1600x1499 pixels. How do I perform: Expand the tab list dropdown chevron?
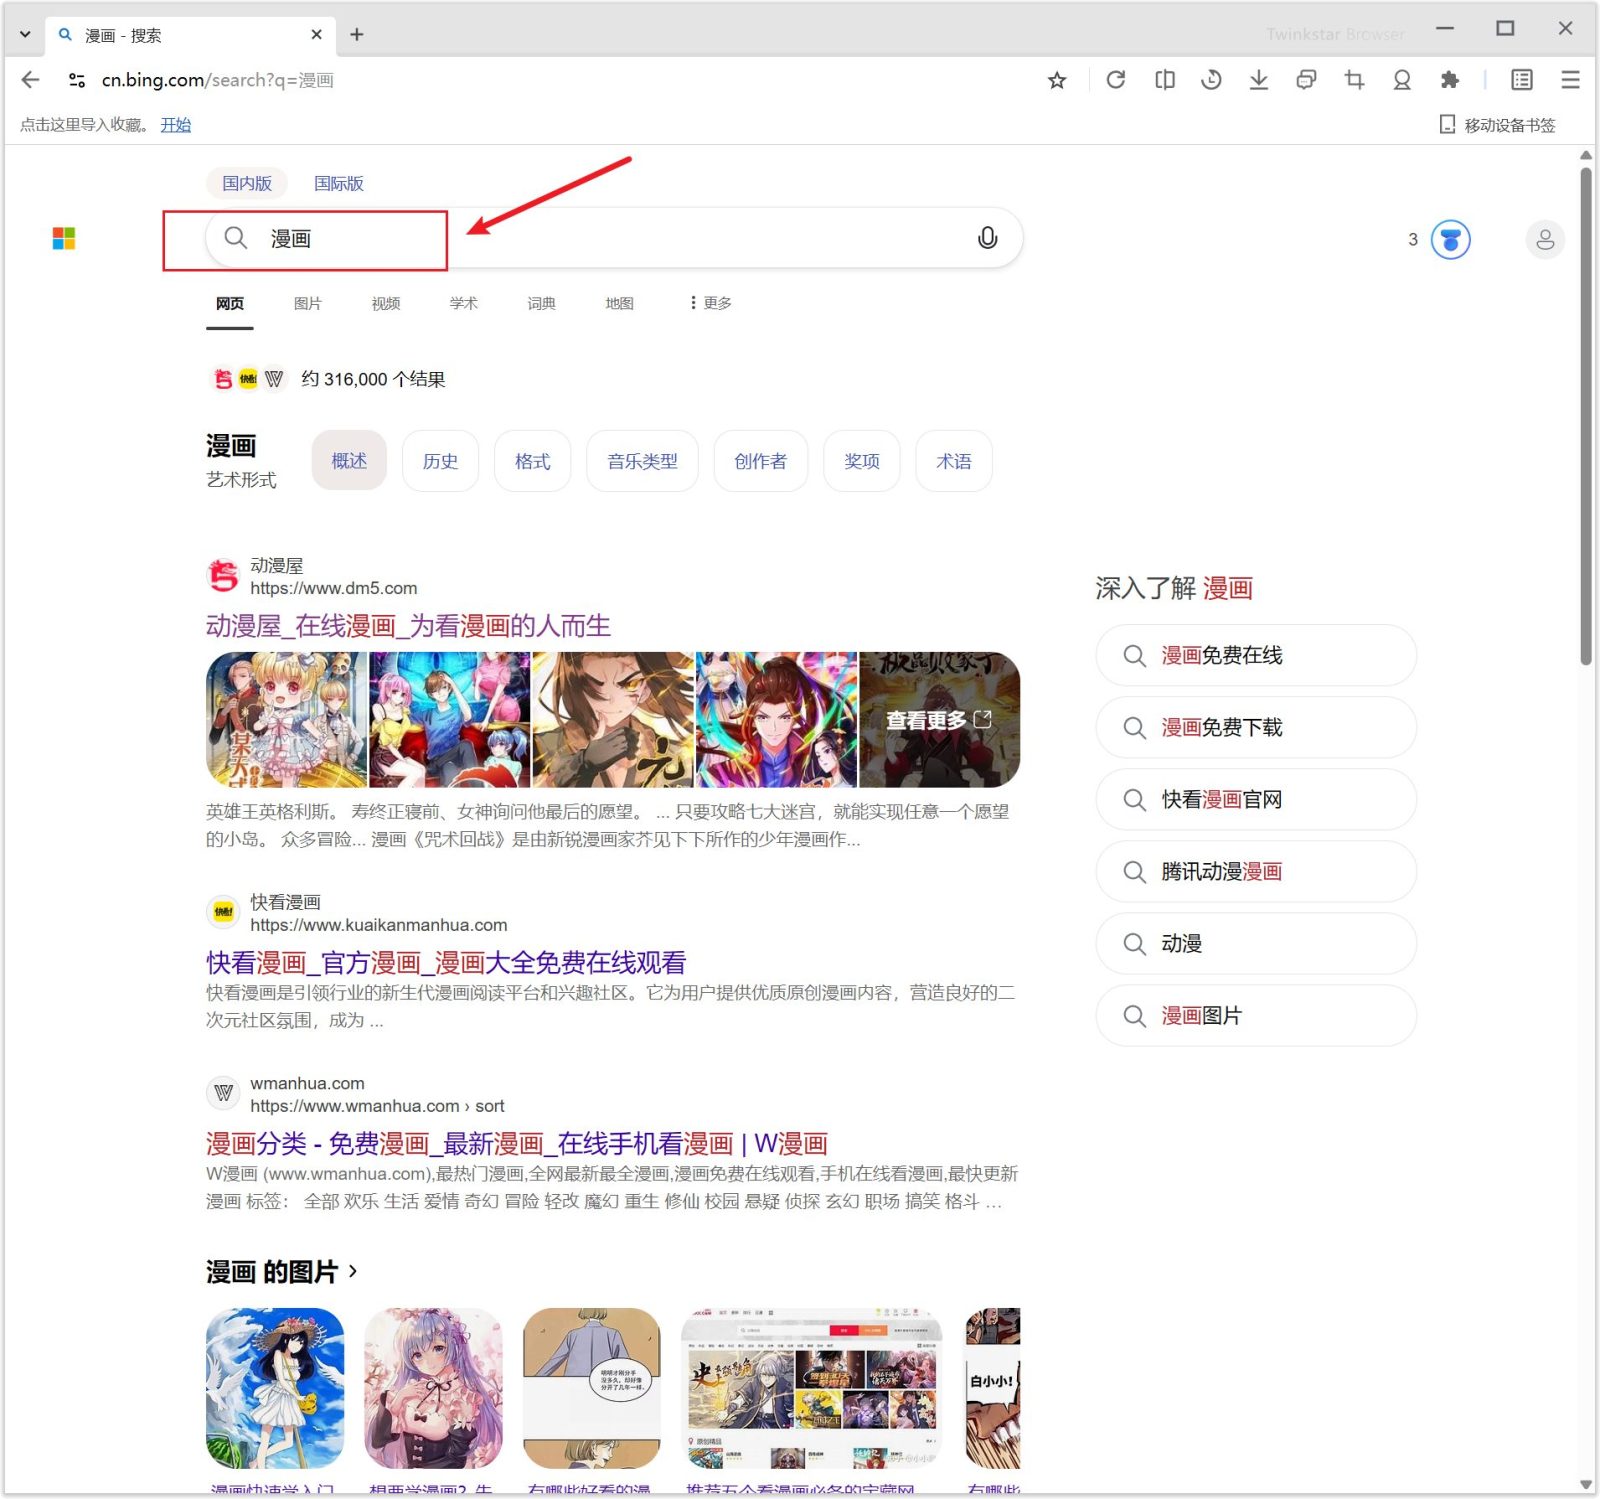pyautogui.click(x=25, y=35)
